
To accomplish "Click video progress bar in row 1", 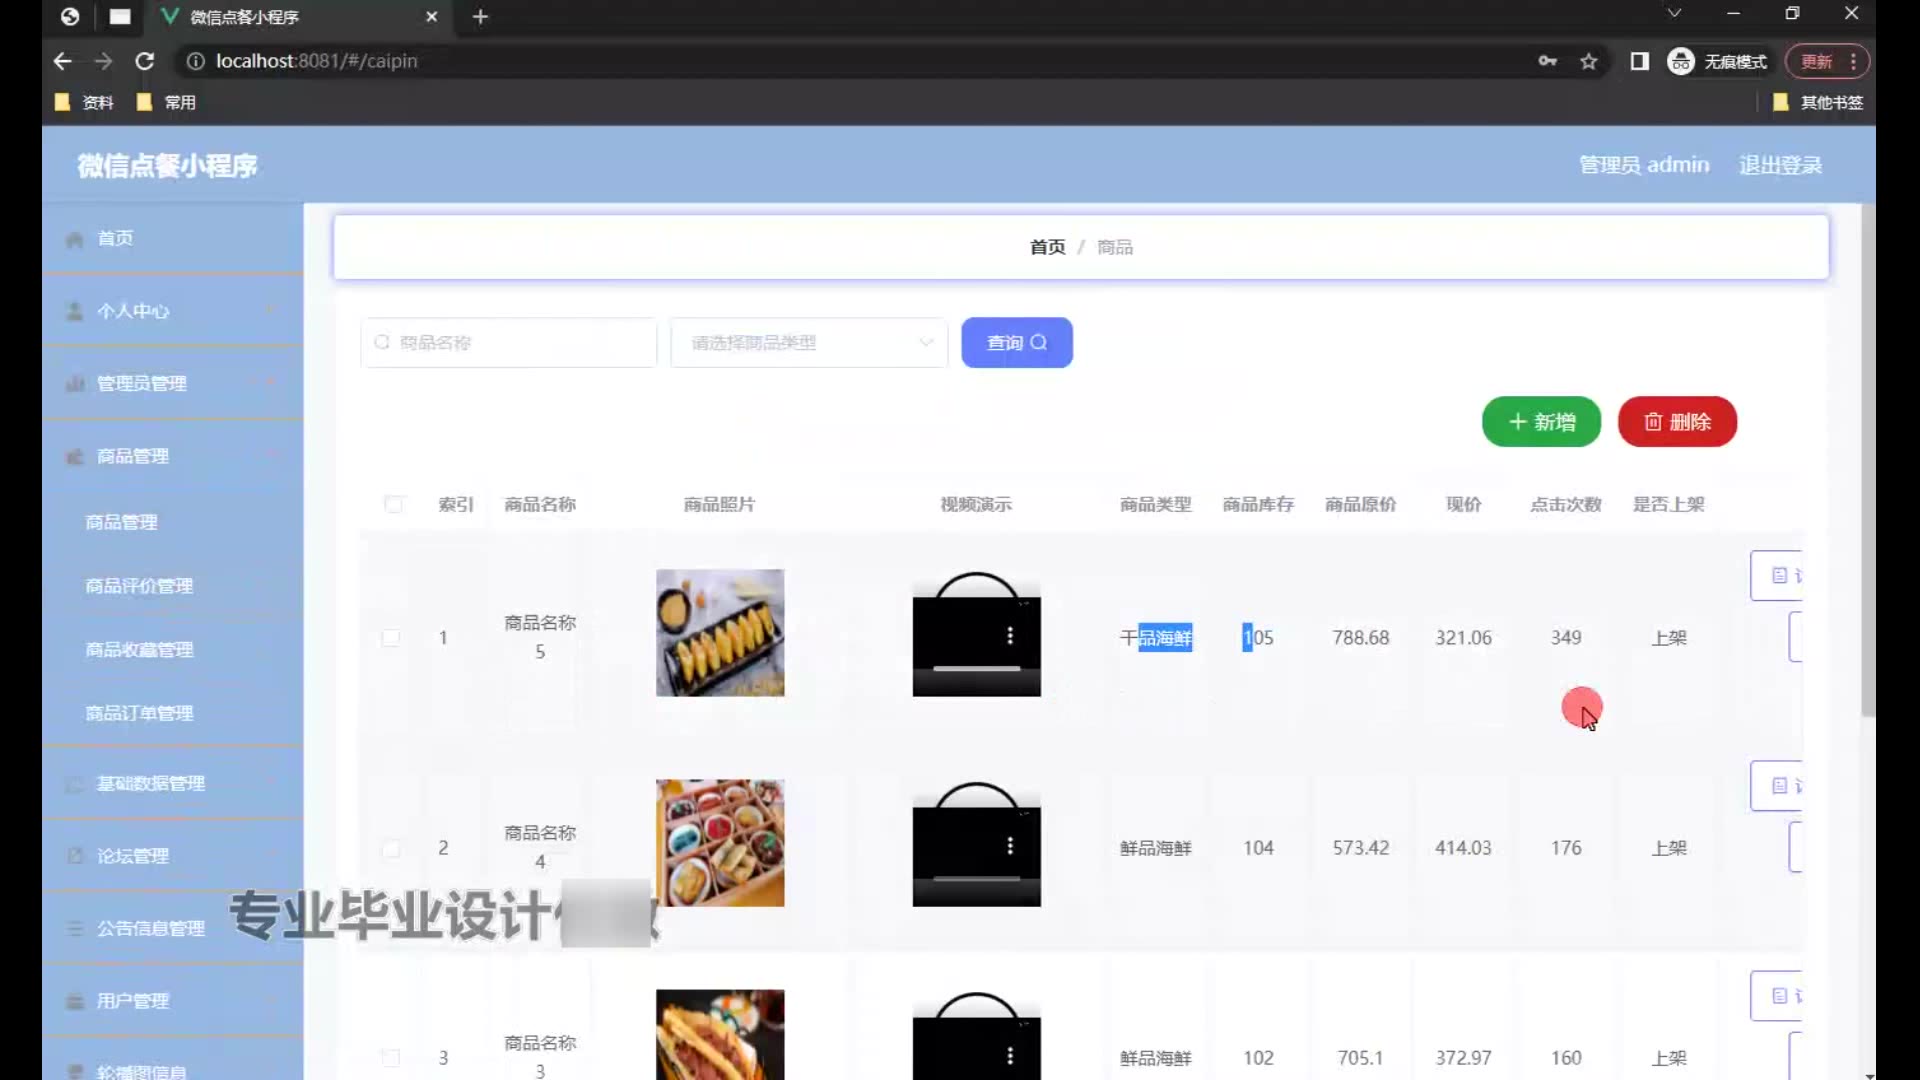I will pos(976,668).
